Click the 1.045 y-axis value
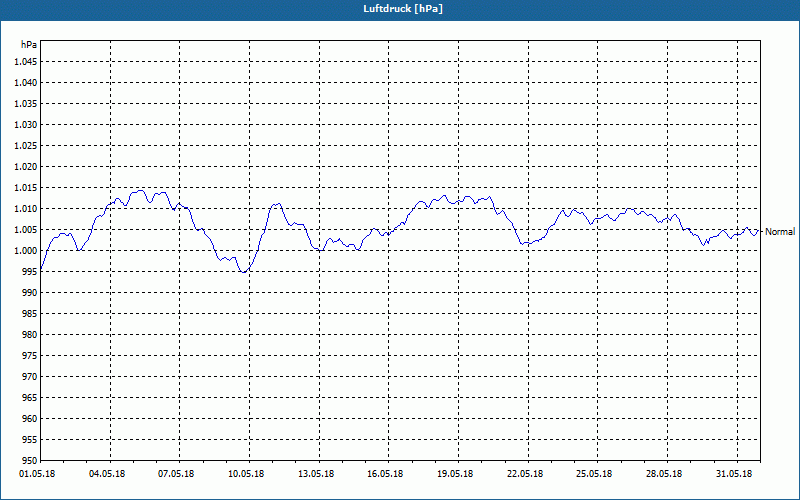 tap(27, 62)
